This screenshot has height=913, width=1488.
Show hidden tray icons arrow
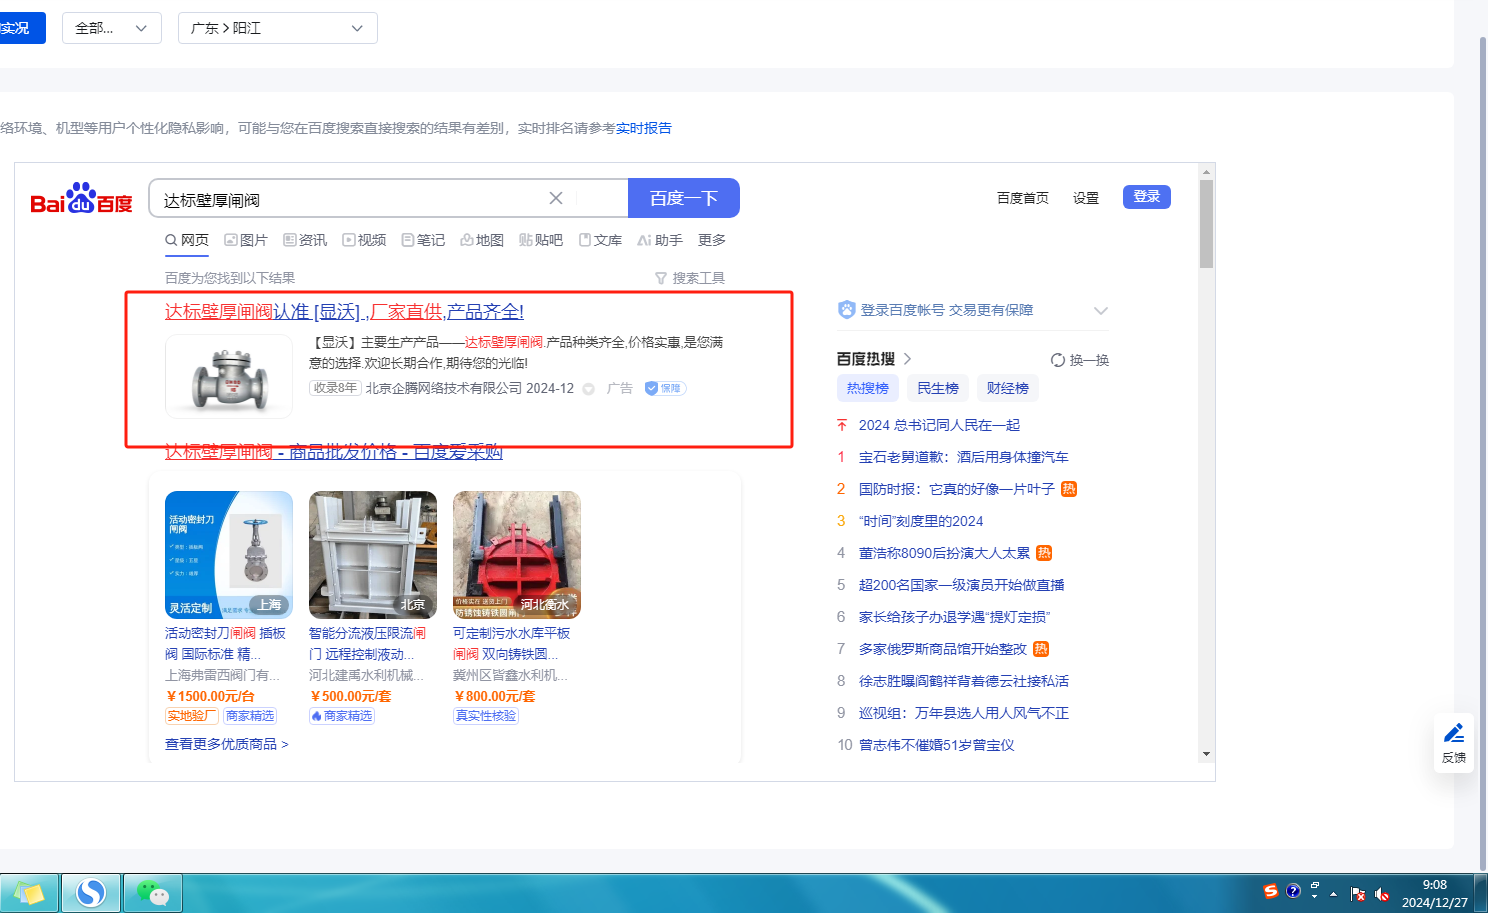(1333, 894)
